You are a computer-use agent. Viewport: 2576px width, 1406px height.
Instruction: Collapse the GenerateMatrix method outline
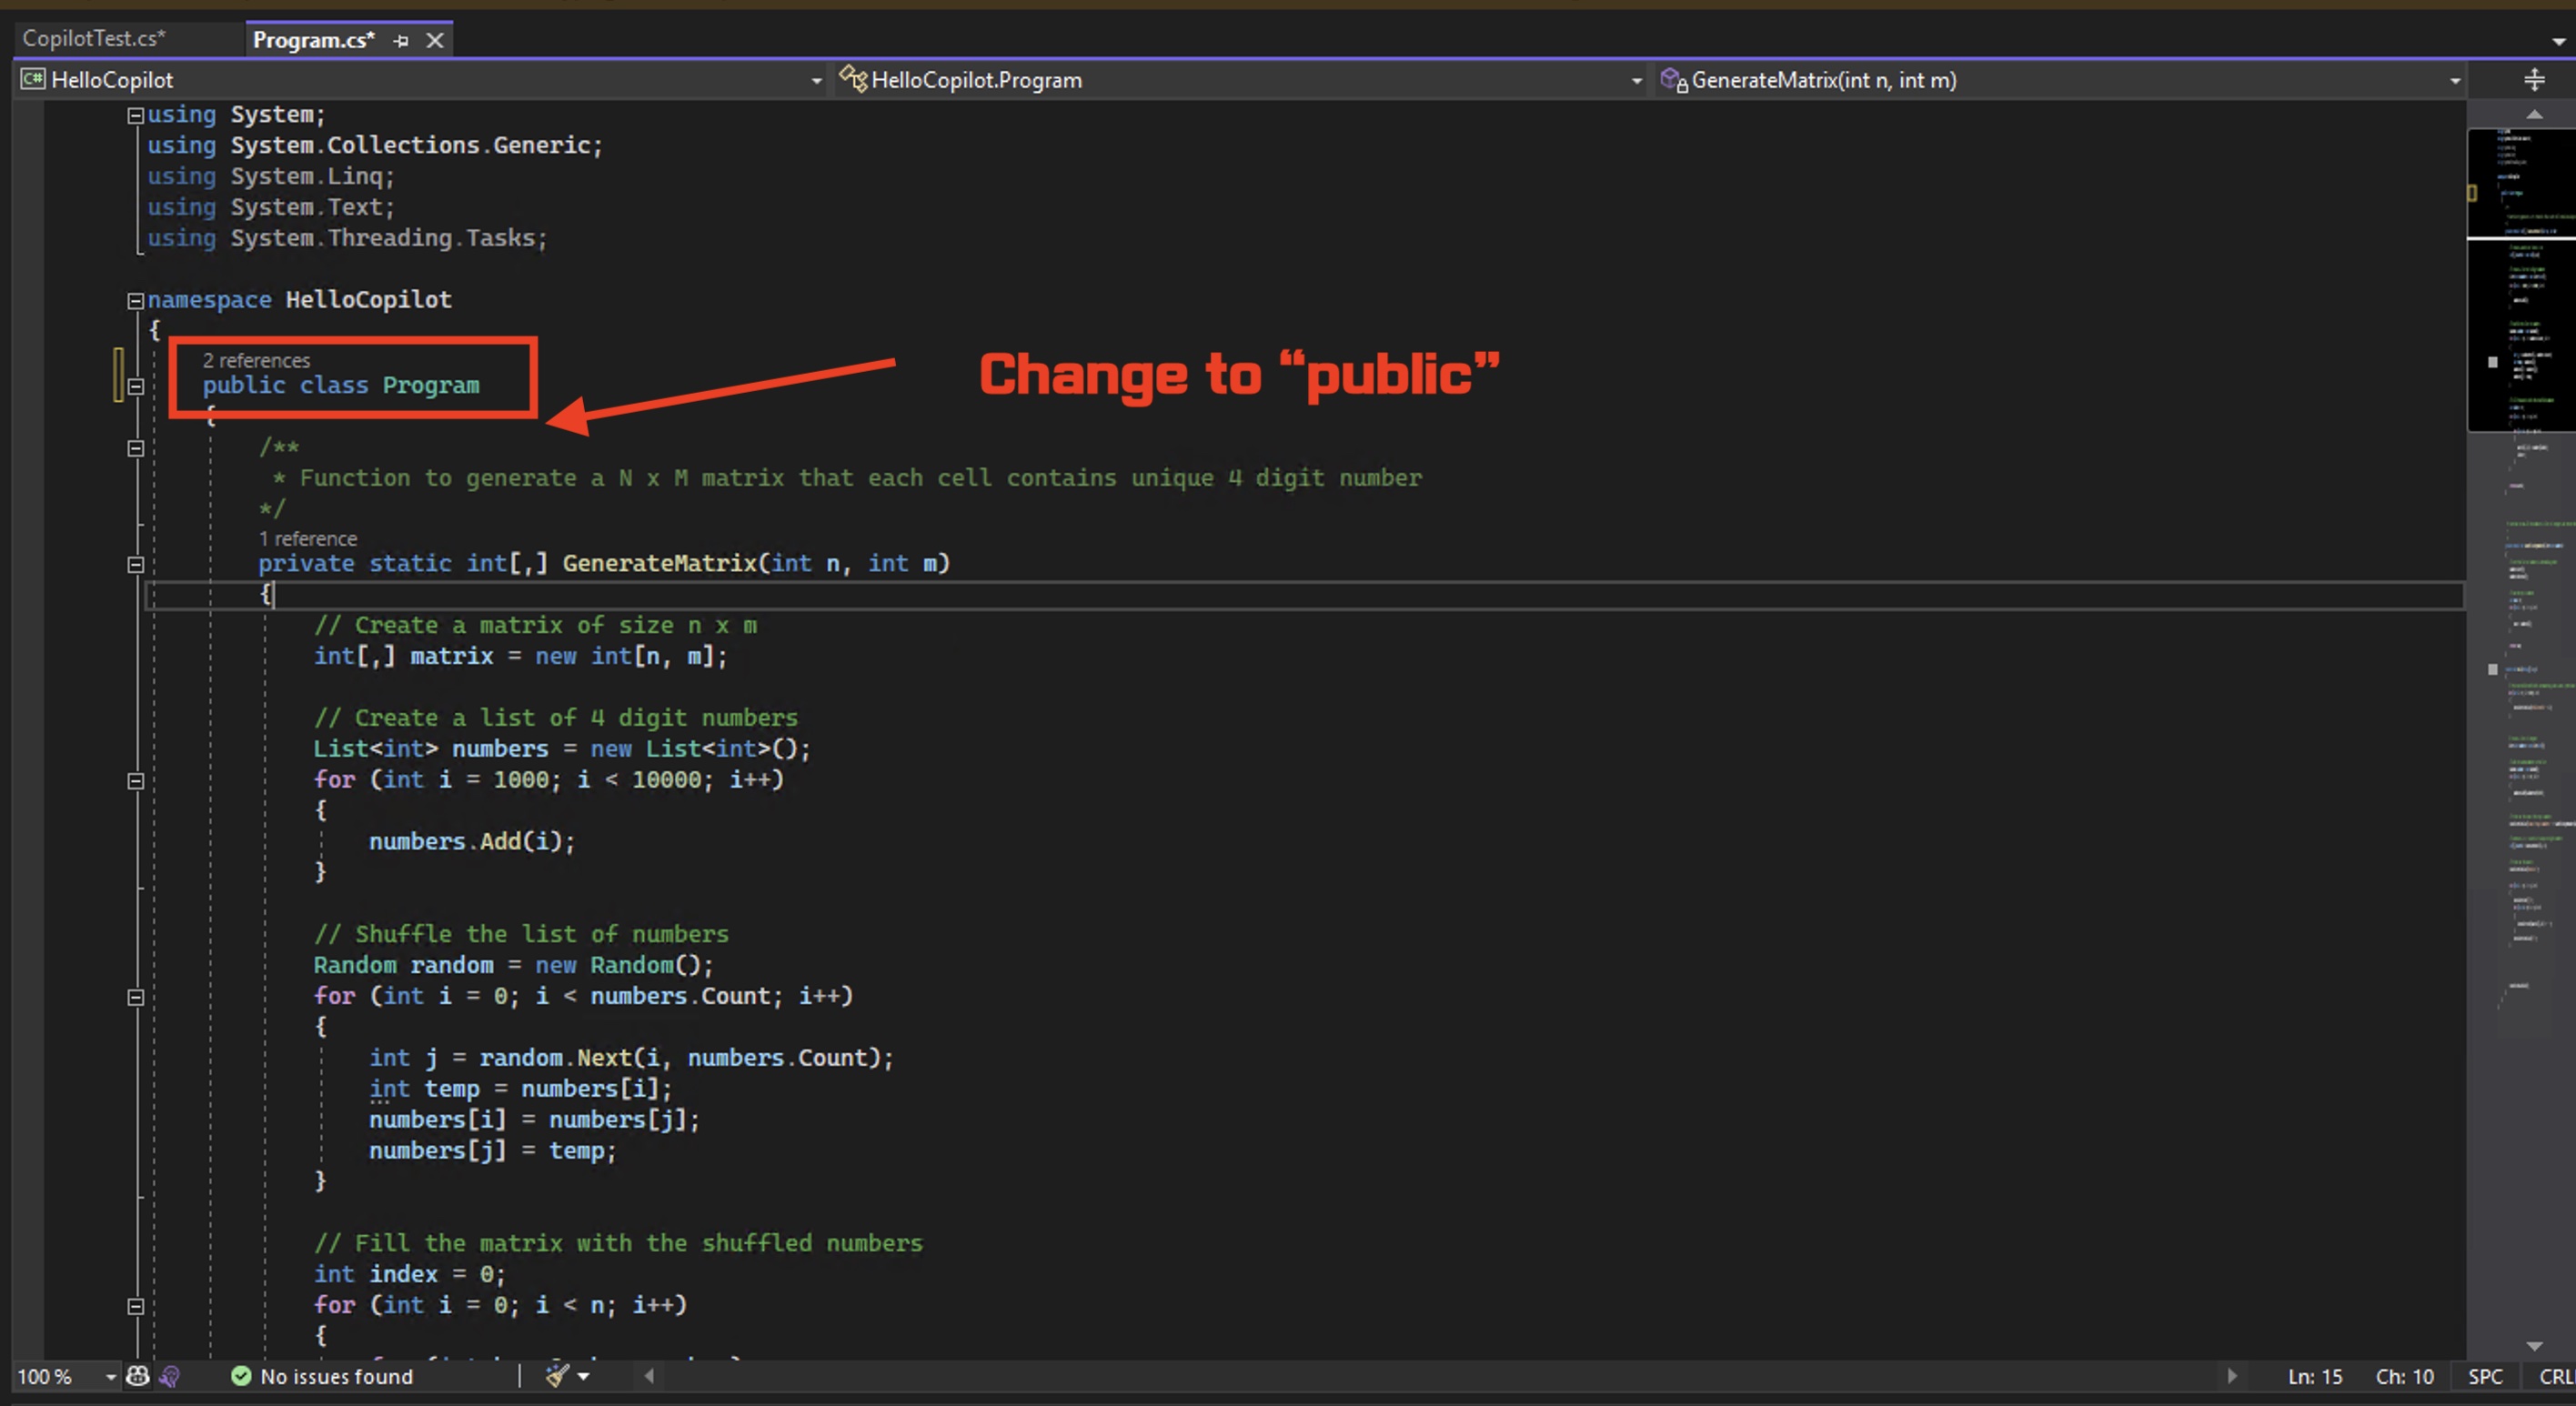pyautogui.click(x=136, y=564)
